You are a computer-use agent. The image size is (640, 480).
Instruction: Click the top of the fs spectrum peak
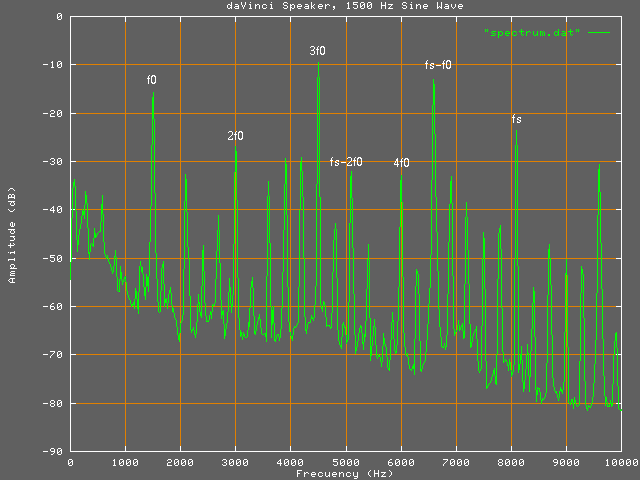(x=516, y=131)
